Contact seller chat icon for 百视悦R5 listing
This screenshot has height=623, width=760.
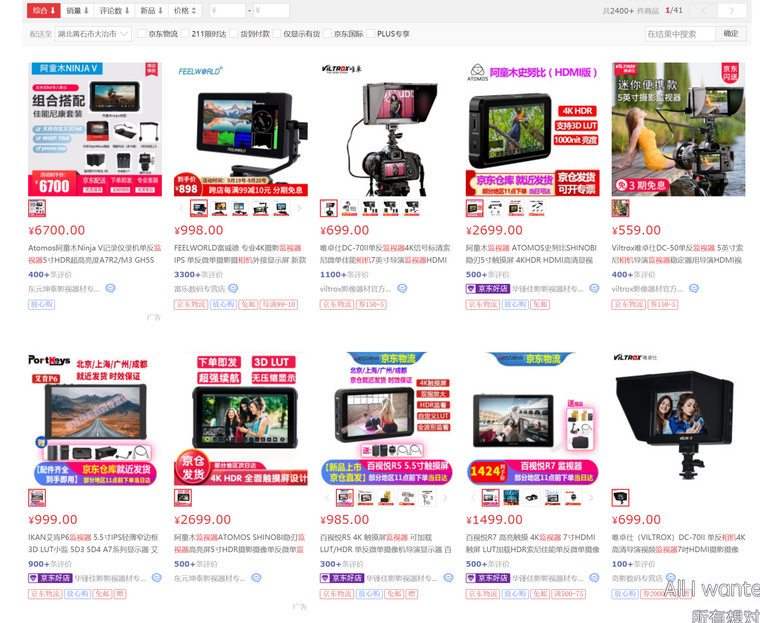pyautogui.click(x=448, y=577)
